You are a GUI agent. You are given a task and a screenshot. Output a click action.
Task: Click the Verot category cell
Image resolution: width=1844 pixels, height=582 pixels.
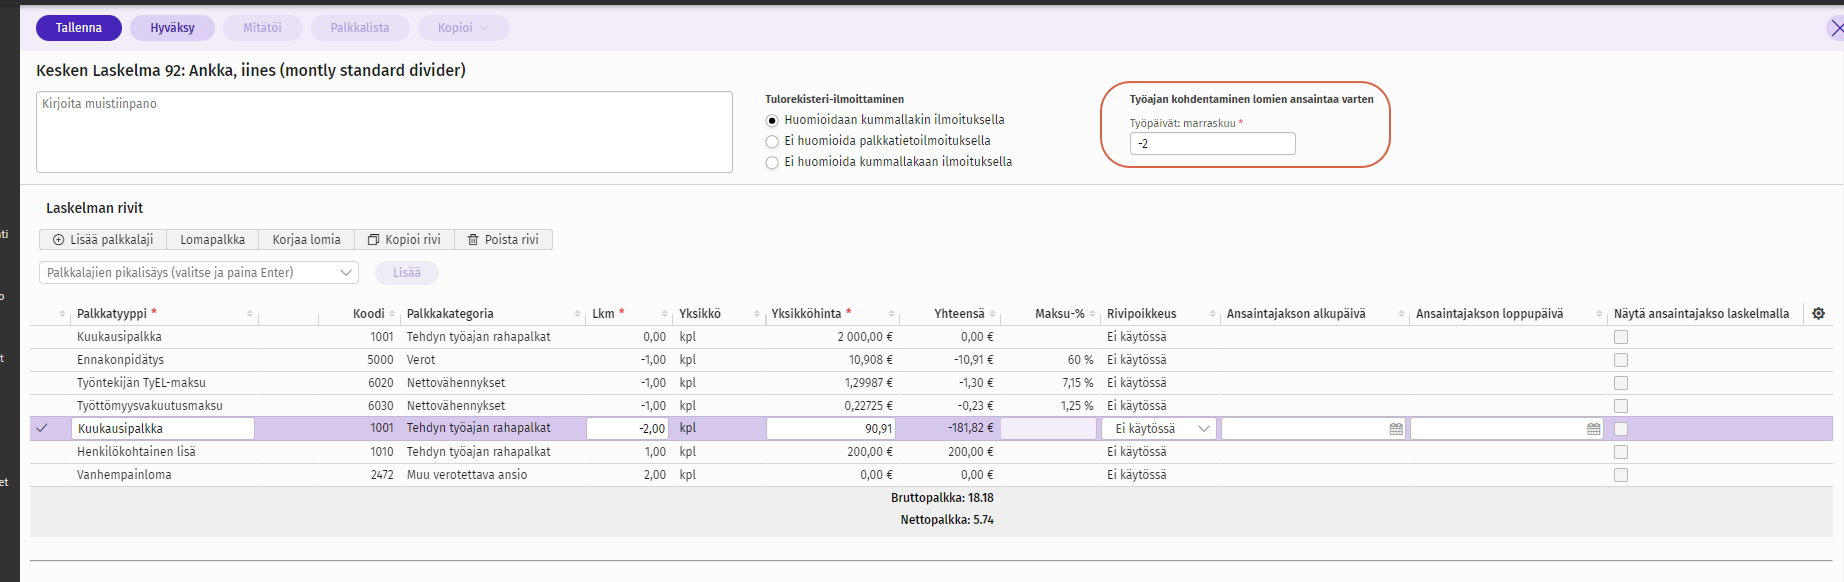click(x=421, y=360)
